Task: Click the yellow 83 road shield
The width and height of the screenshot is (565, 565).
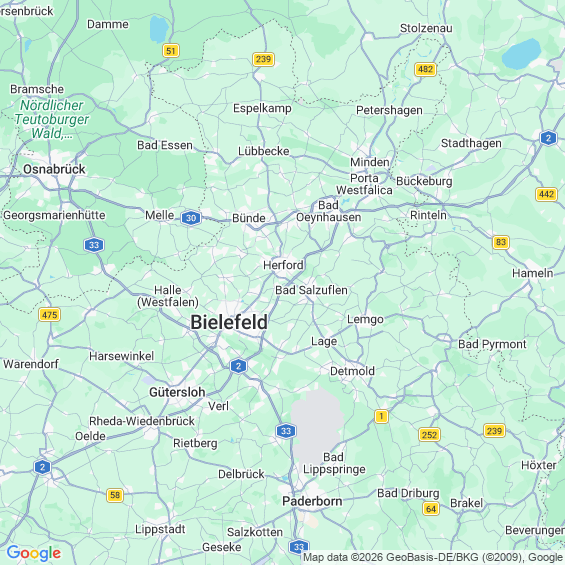Action: [x=501, y=242]
